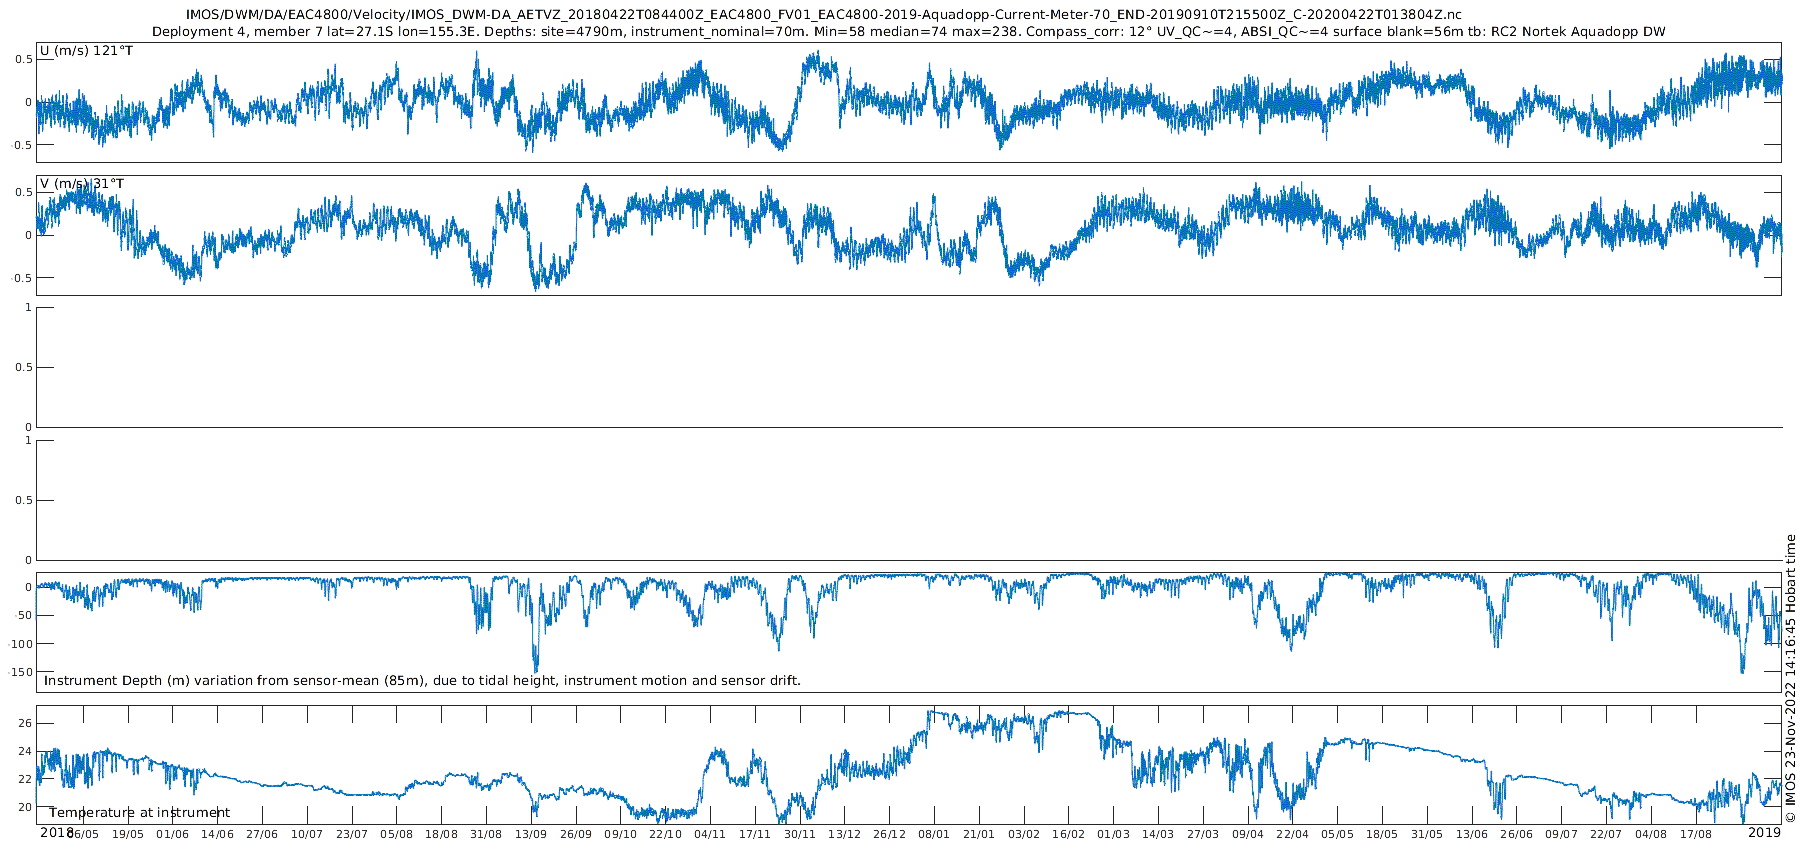Click the '17/08' date tick label

pyautogui.click(x=1696, y=834)
